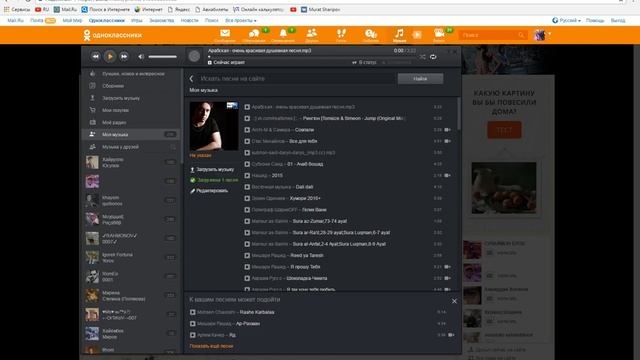
Task: Open Новости in top portal bar
Action: tap(189, 20)
